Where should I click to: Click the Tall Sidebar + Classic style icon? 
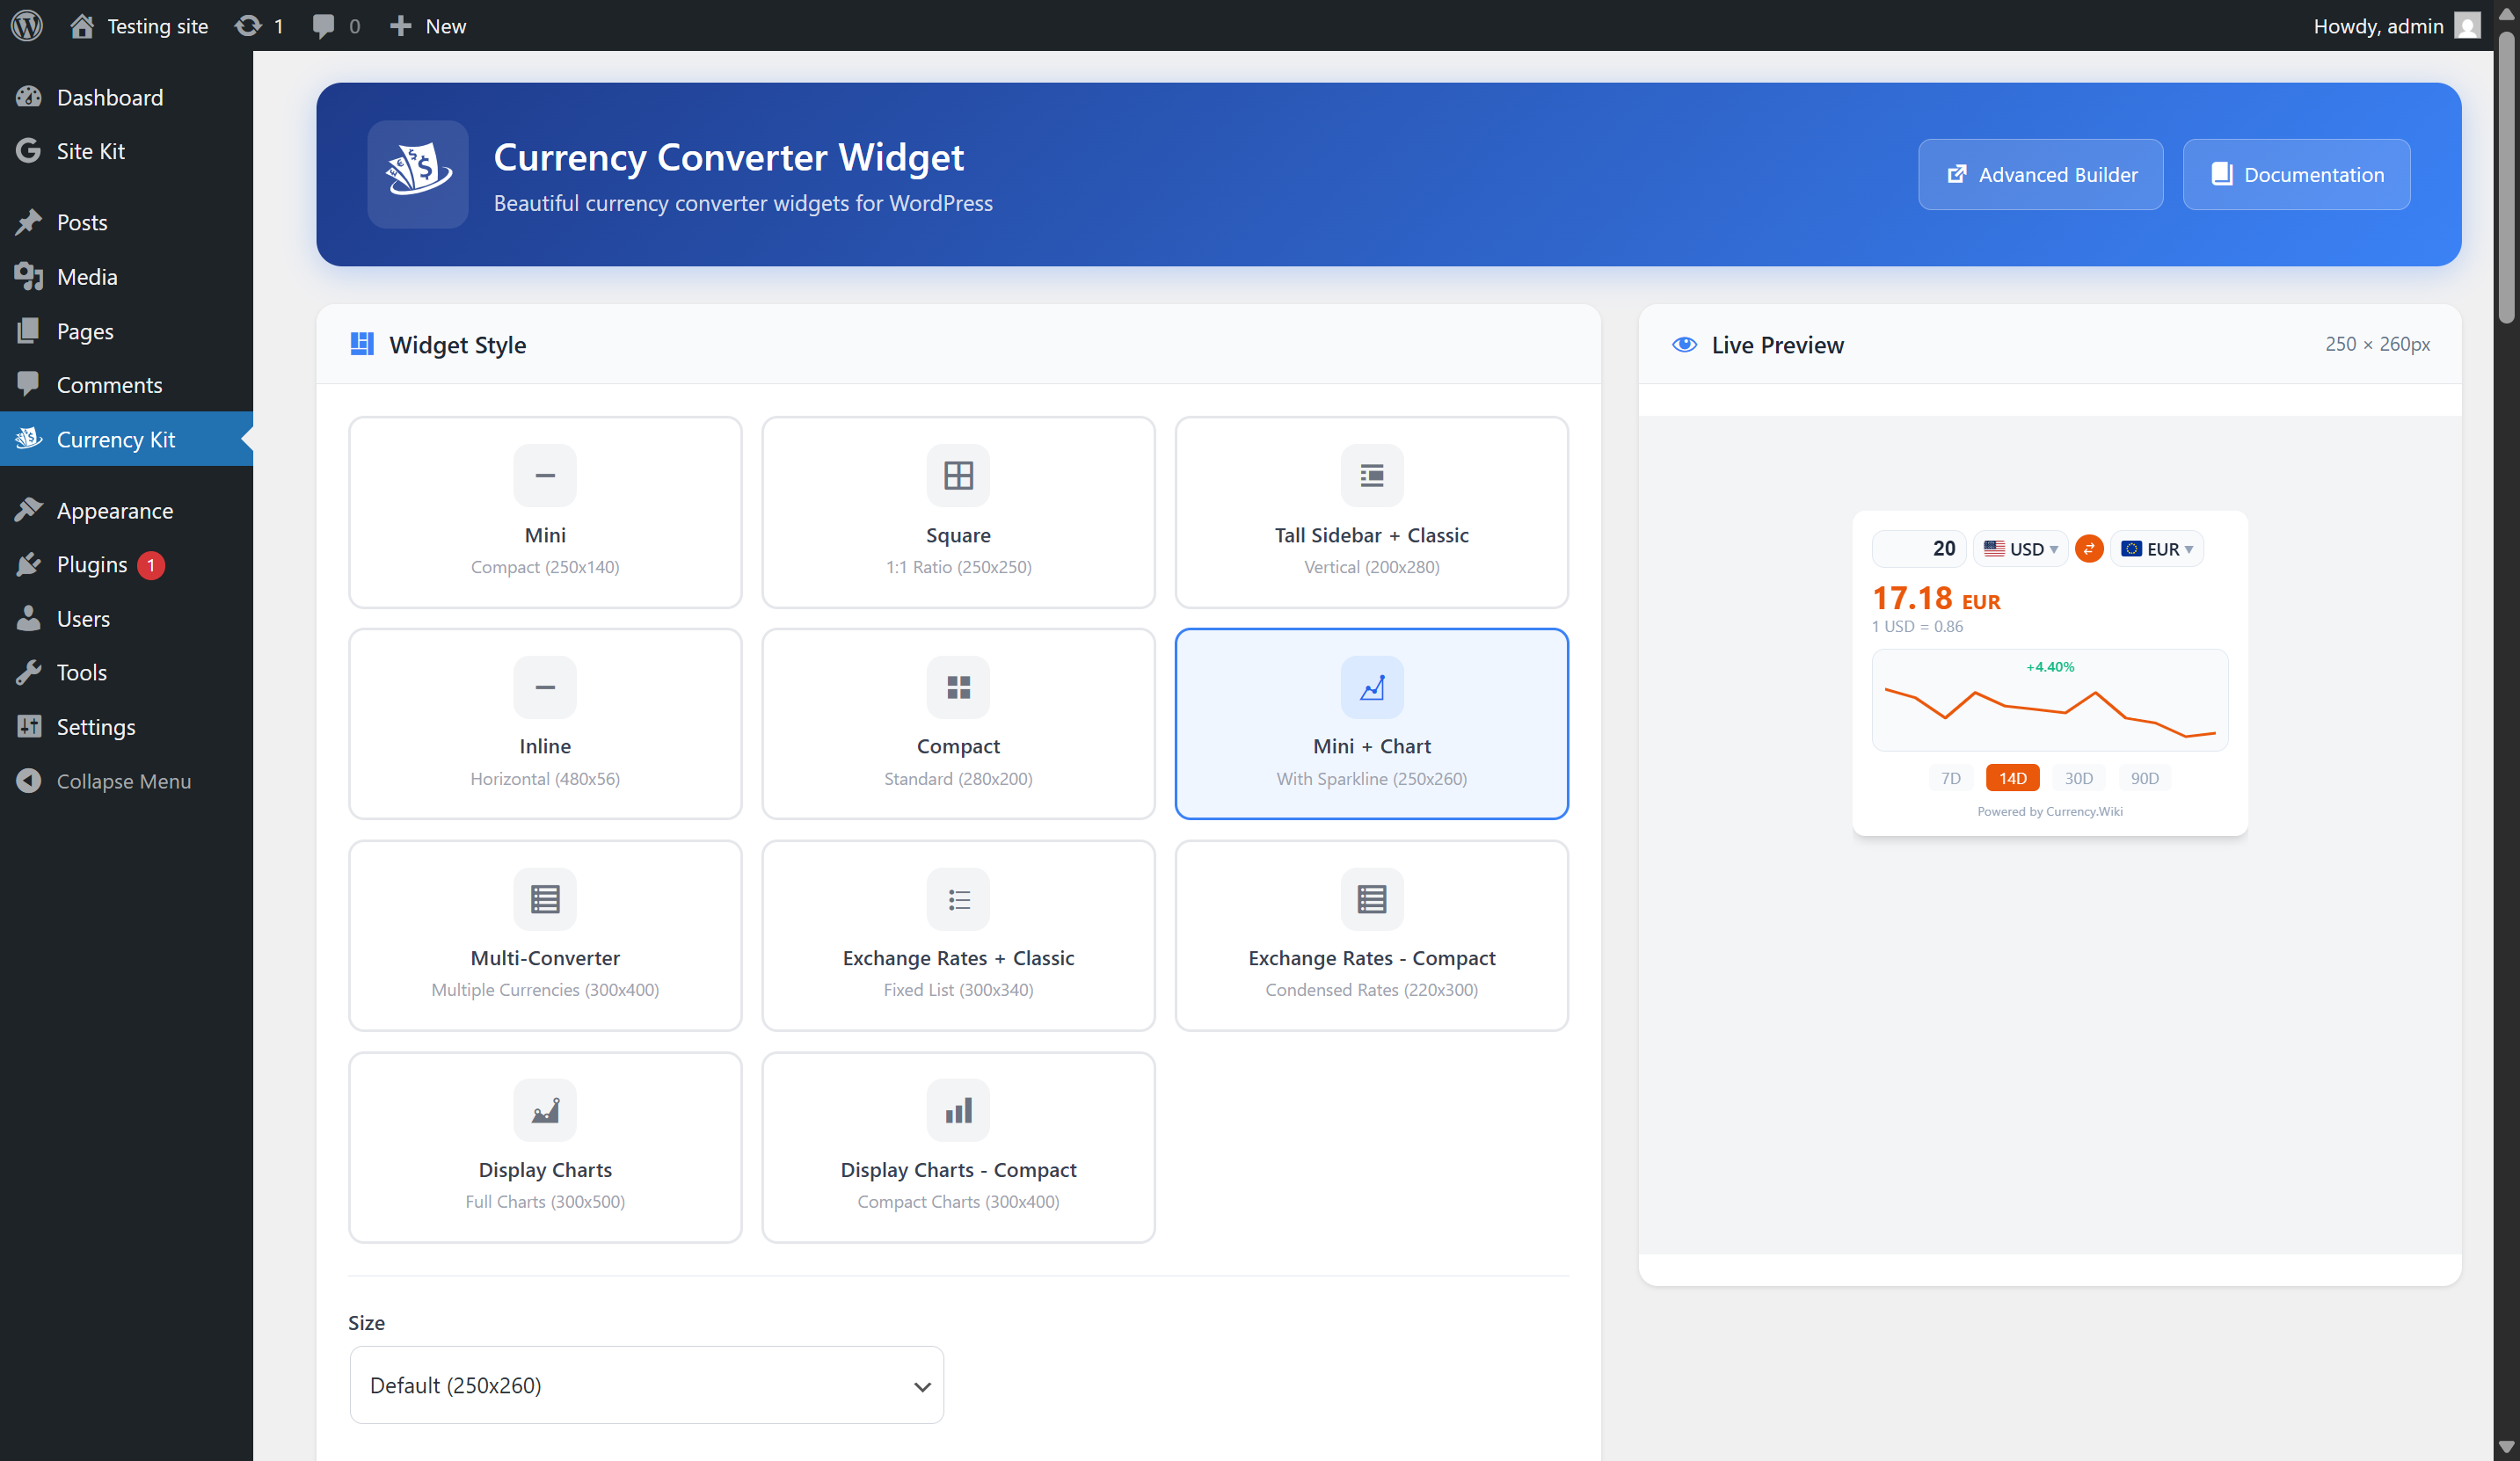[x=1371, y=475]
